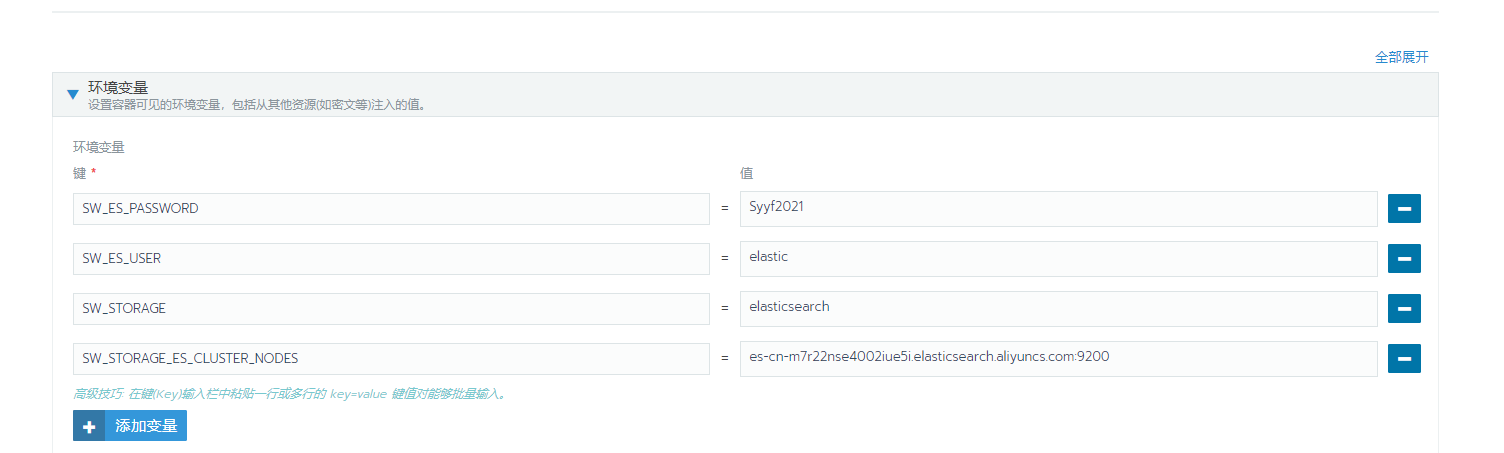Viewport: 1504px width, 453px height.
Task: Click the plus icon on 添加变量
Action: pos(89,426)
